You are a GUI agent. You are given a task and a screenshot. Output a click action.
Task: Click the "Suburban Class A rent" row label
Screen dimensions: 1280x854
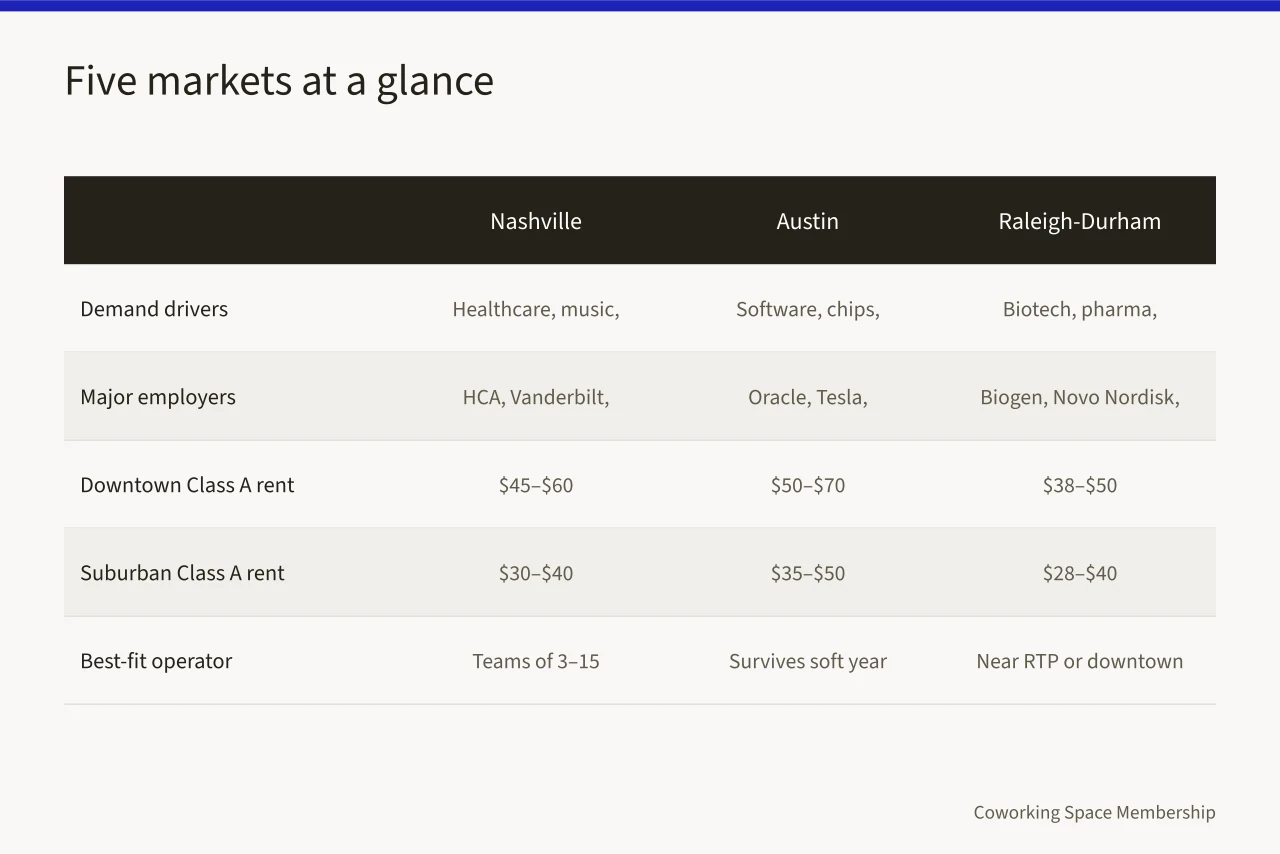tap(182, 573)
